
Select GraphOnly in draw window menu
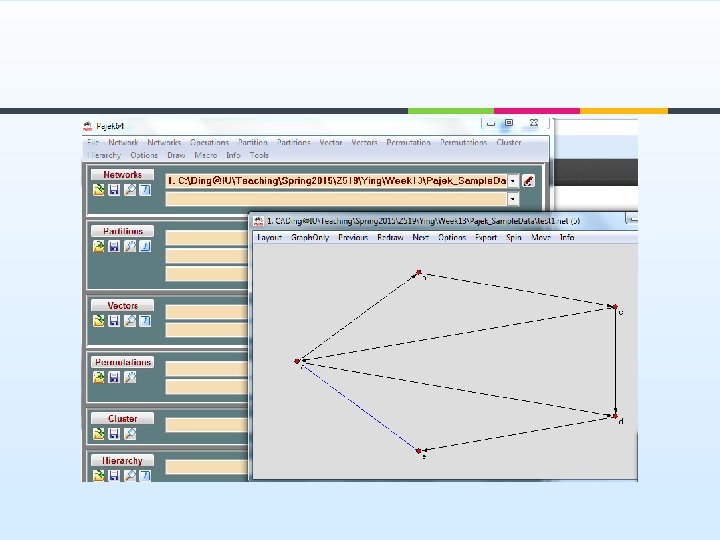click(310, 237)
